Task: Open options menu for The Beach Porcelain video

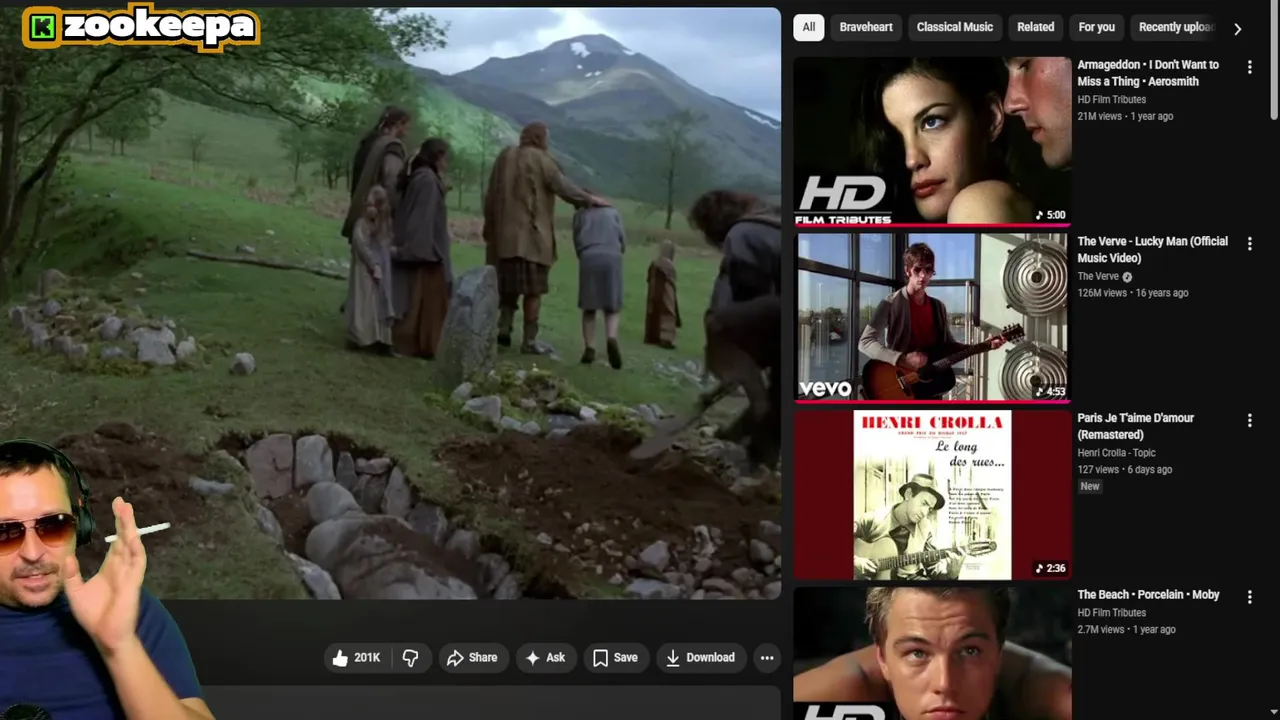Action: point(1249,597)
